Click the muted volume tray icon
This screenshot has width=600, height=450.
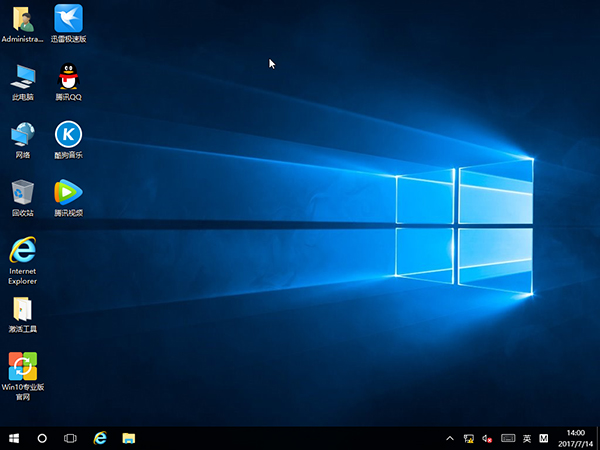tap(487, 438)
